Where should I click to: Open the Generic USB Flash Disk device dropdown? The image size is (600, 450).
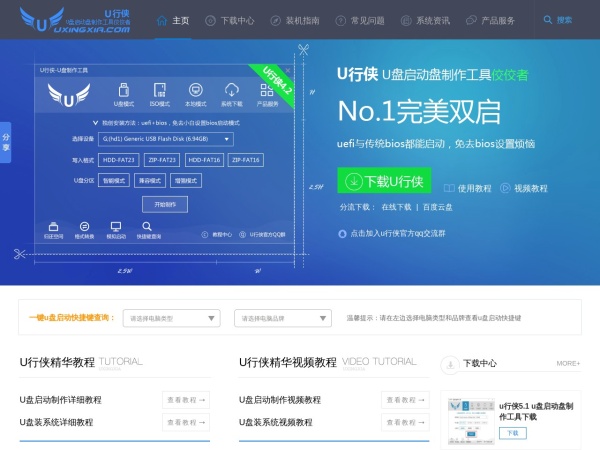point(166,139)
